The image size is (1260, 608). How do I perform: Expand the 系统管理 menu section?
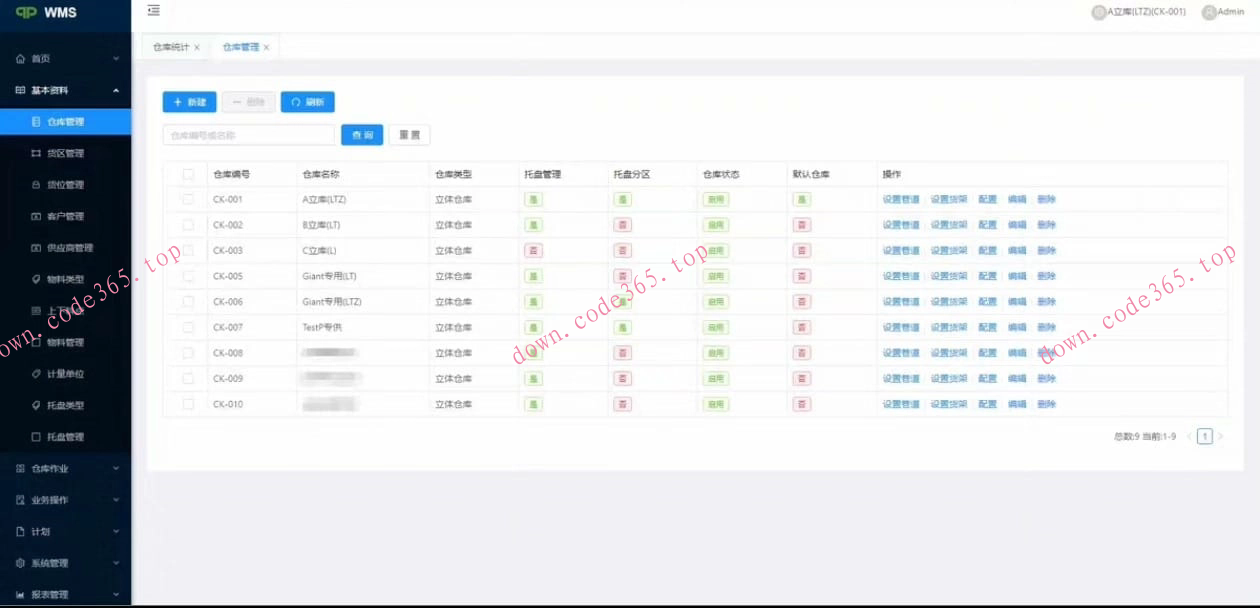click(65, 563)
